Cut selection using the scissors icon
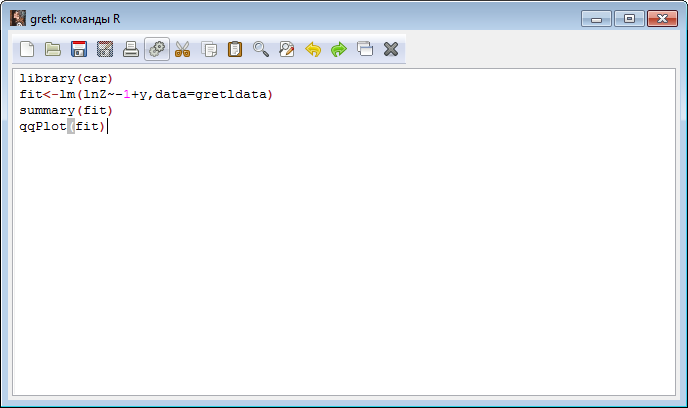The height and width of the screenshot is (408, 688). tap(183, 49)
